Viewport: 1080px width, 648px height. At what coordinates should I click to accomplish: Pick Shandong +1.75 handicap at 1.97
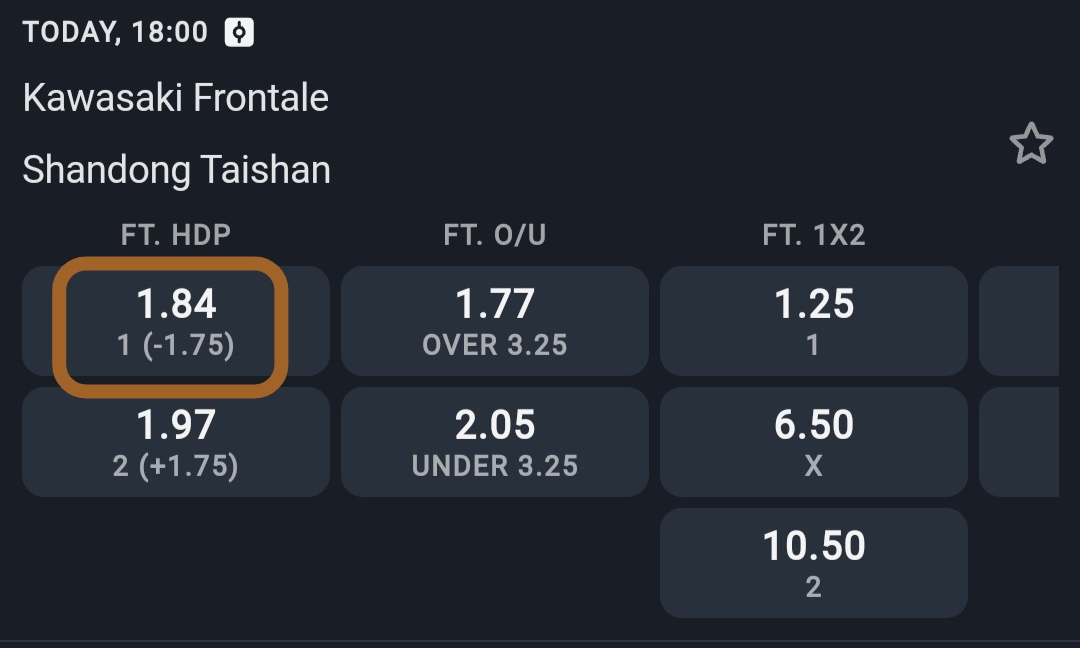point(175,442)
